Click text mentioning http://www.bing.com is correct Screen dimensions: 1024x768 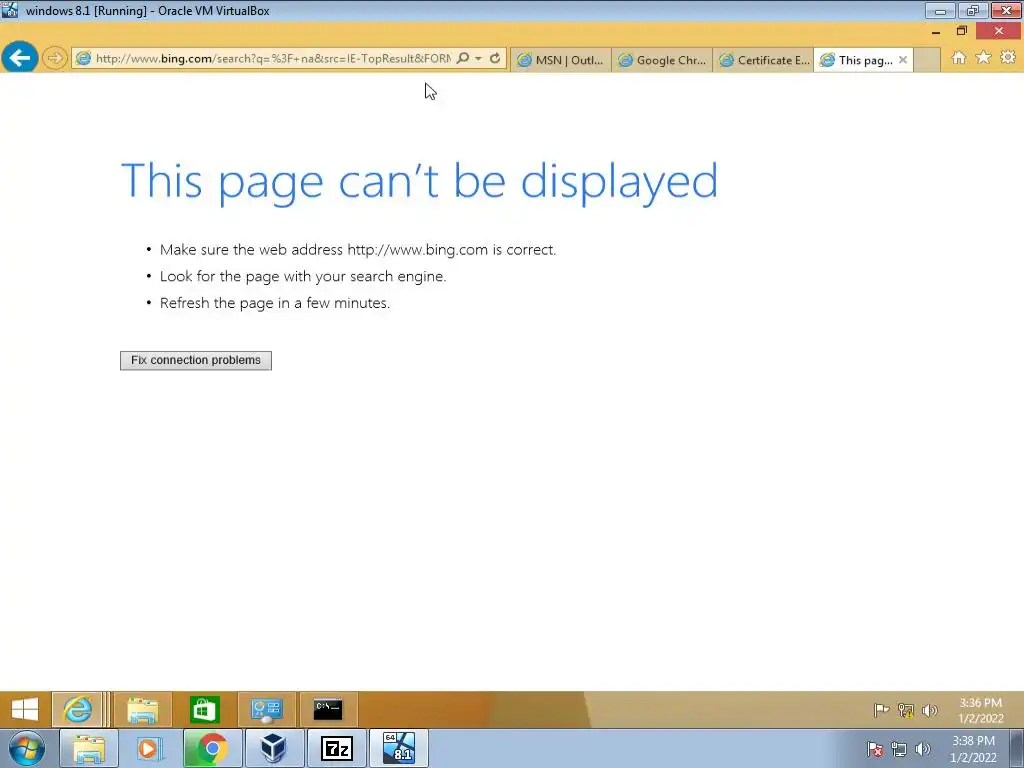358,249
